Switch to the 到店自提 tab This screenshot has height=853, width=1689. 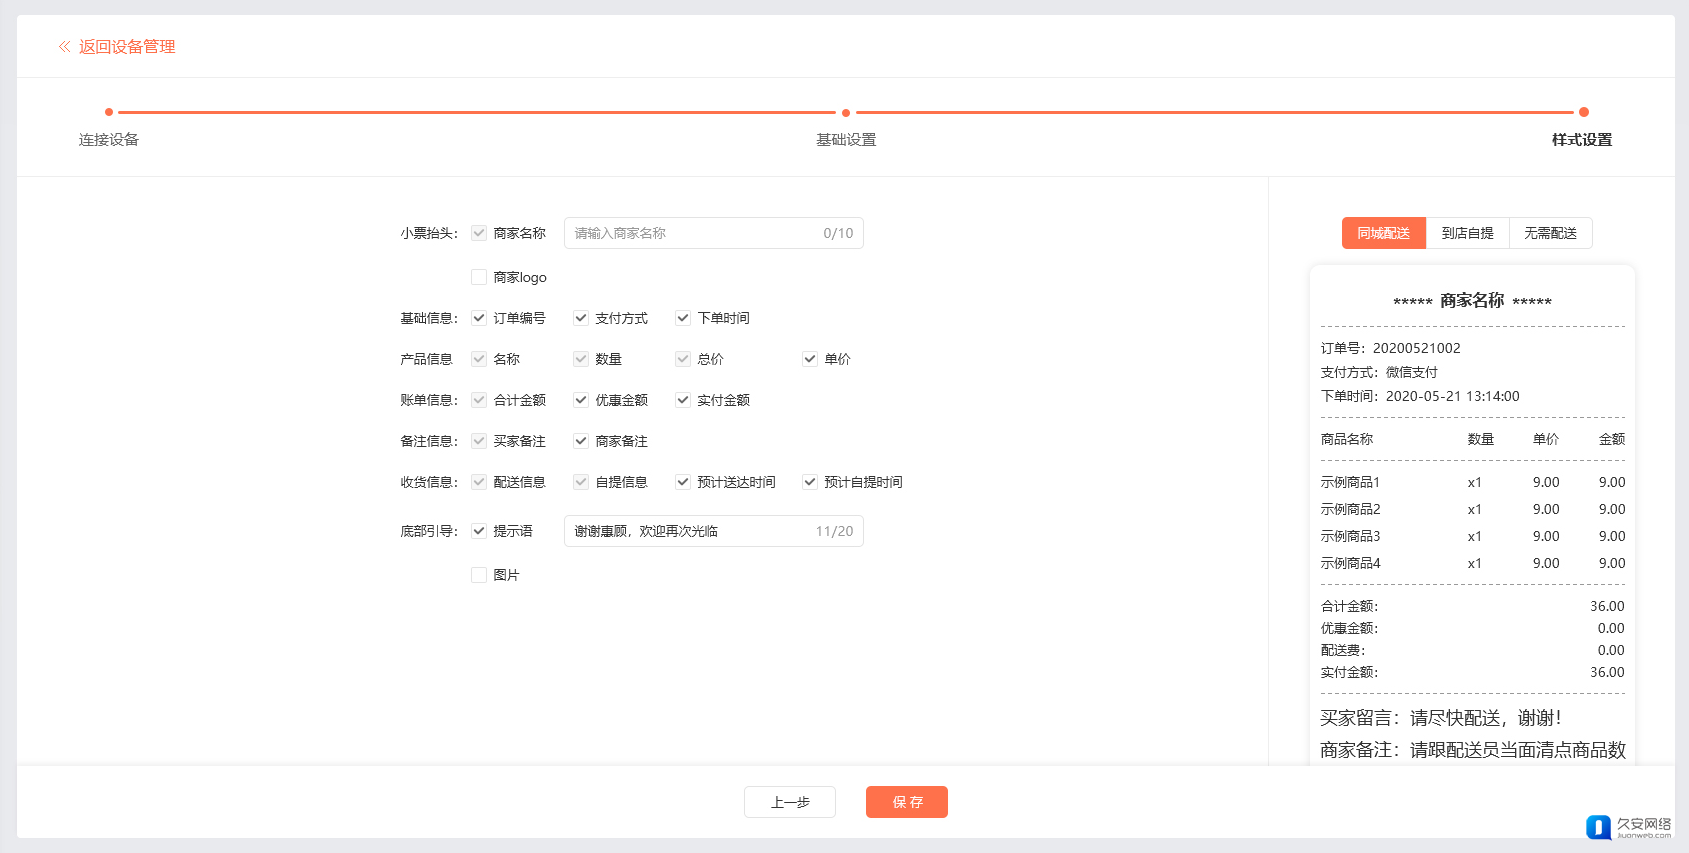(x=1467, y=233)
